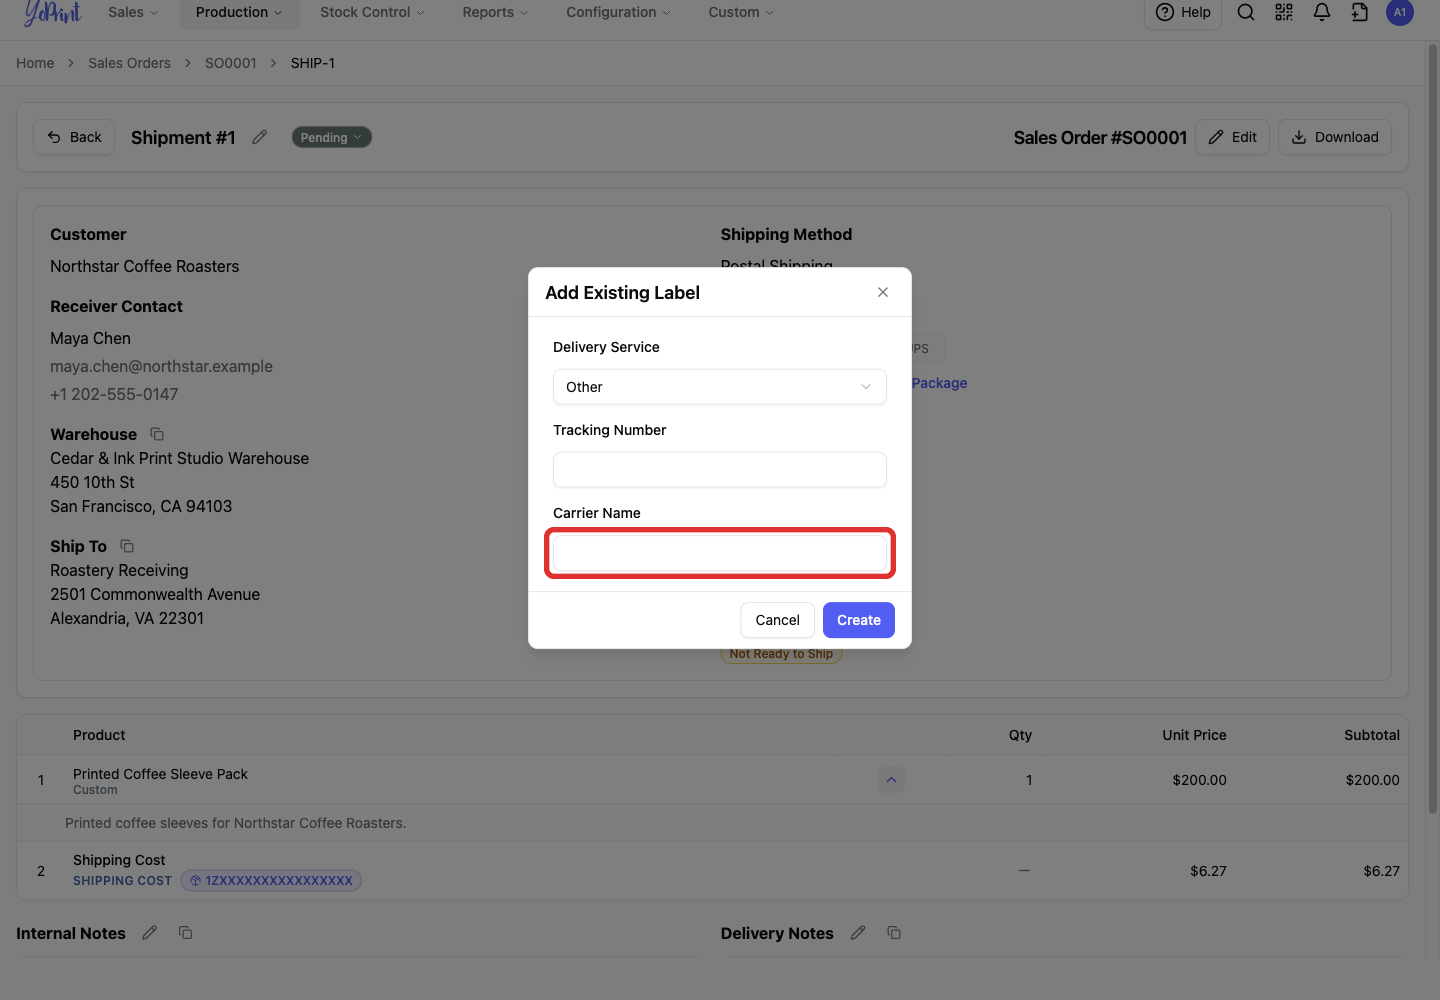Open the Sales menu
This screenshot has width=1440, height=1000.
[x=133, y=12]
